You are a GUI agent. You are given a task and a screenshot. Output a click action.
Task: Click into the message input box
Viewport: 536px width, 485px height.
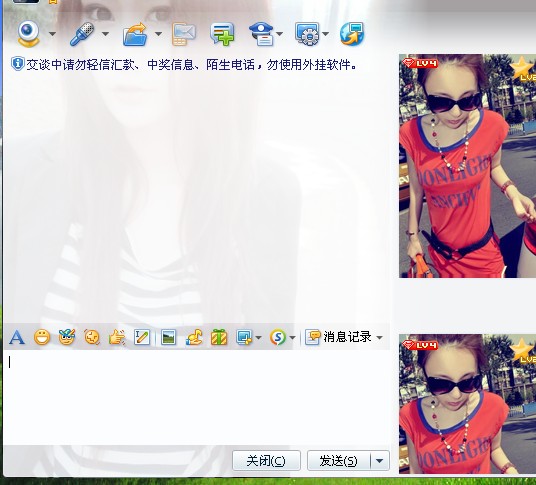click(x=197, y=398)
